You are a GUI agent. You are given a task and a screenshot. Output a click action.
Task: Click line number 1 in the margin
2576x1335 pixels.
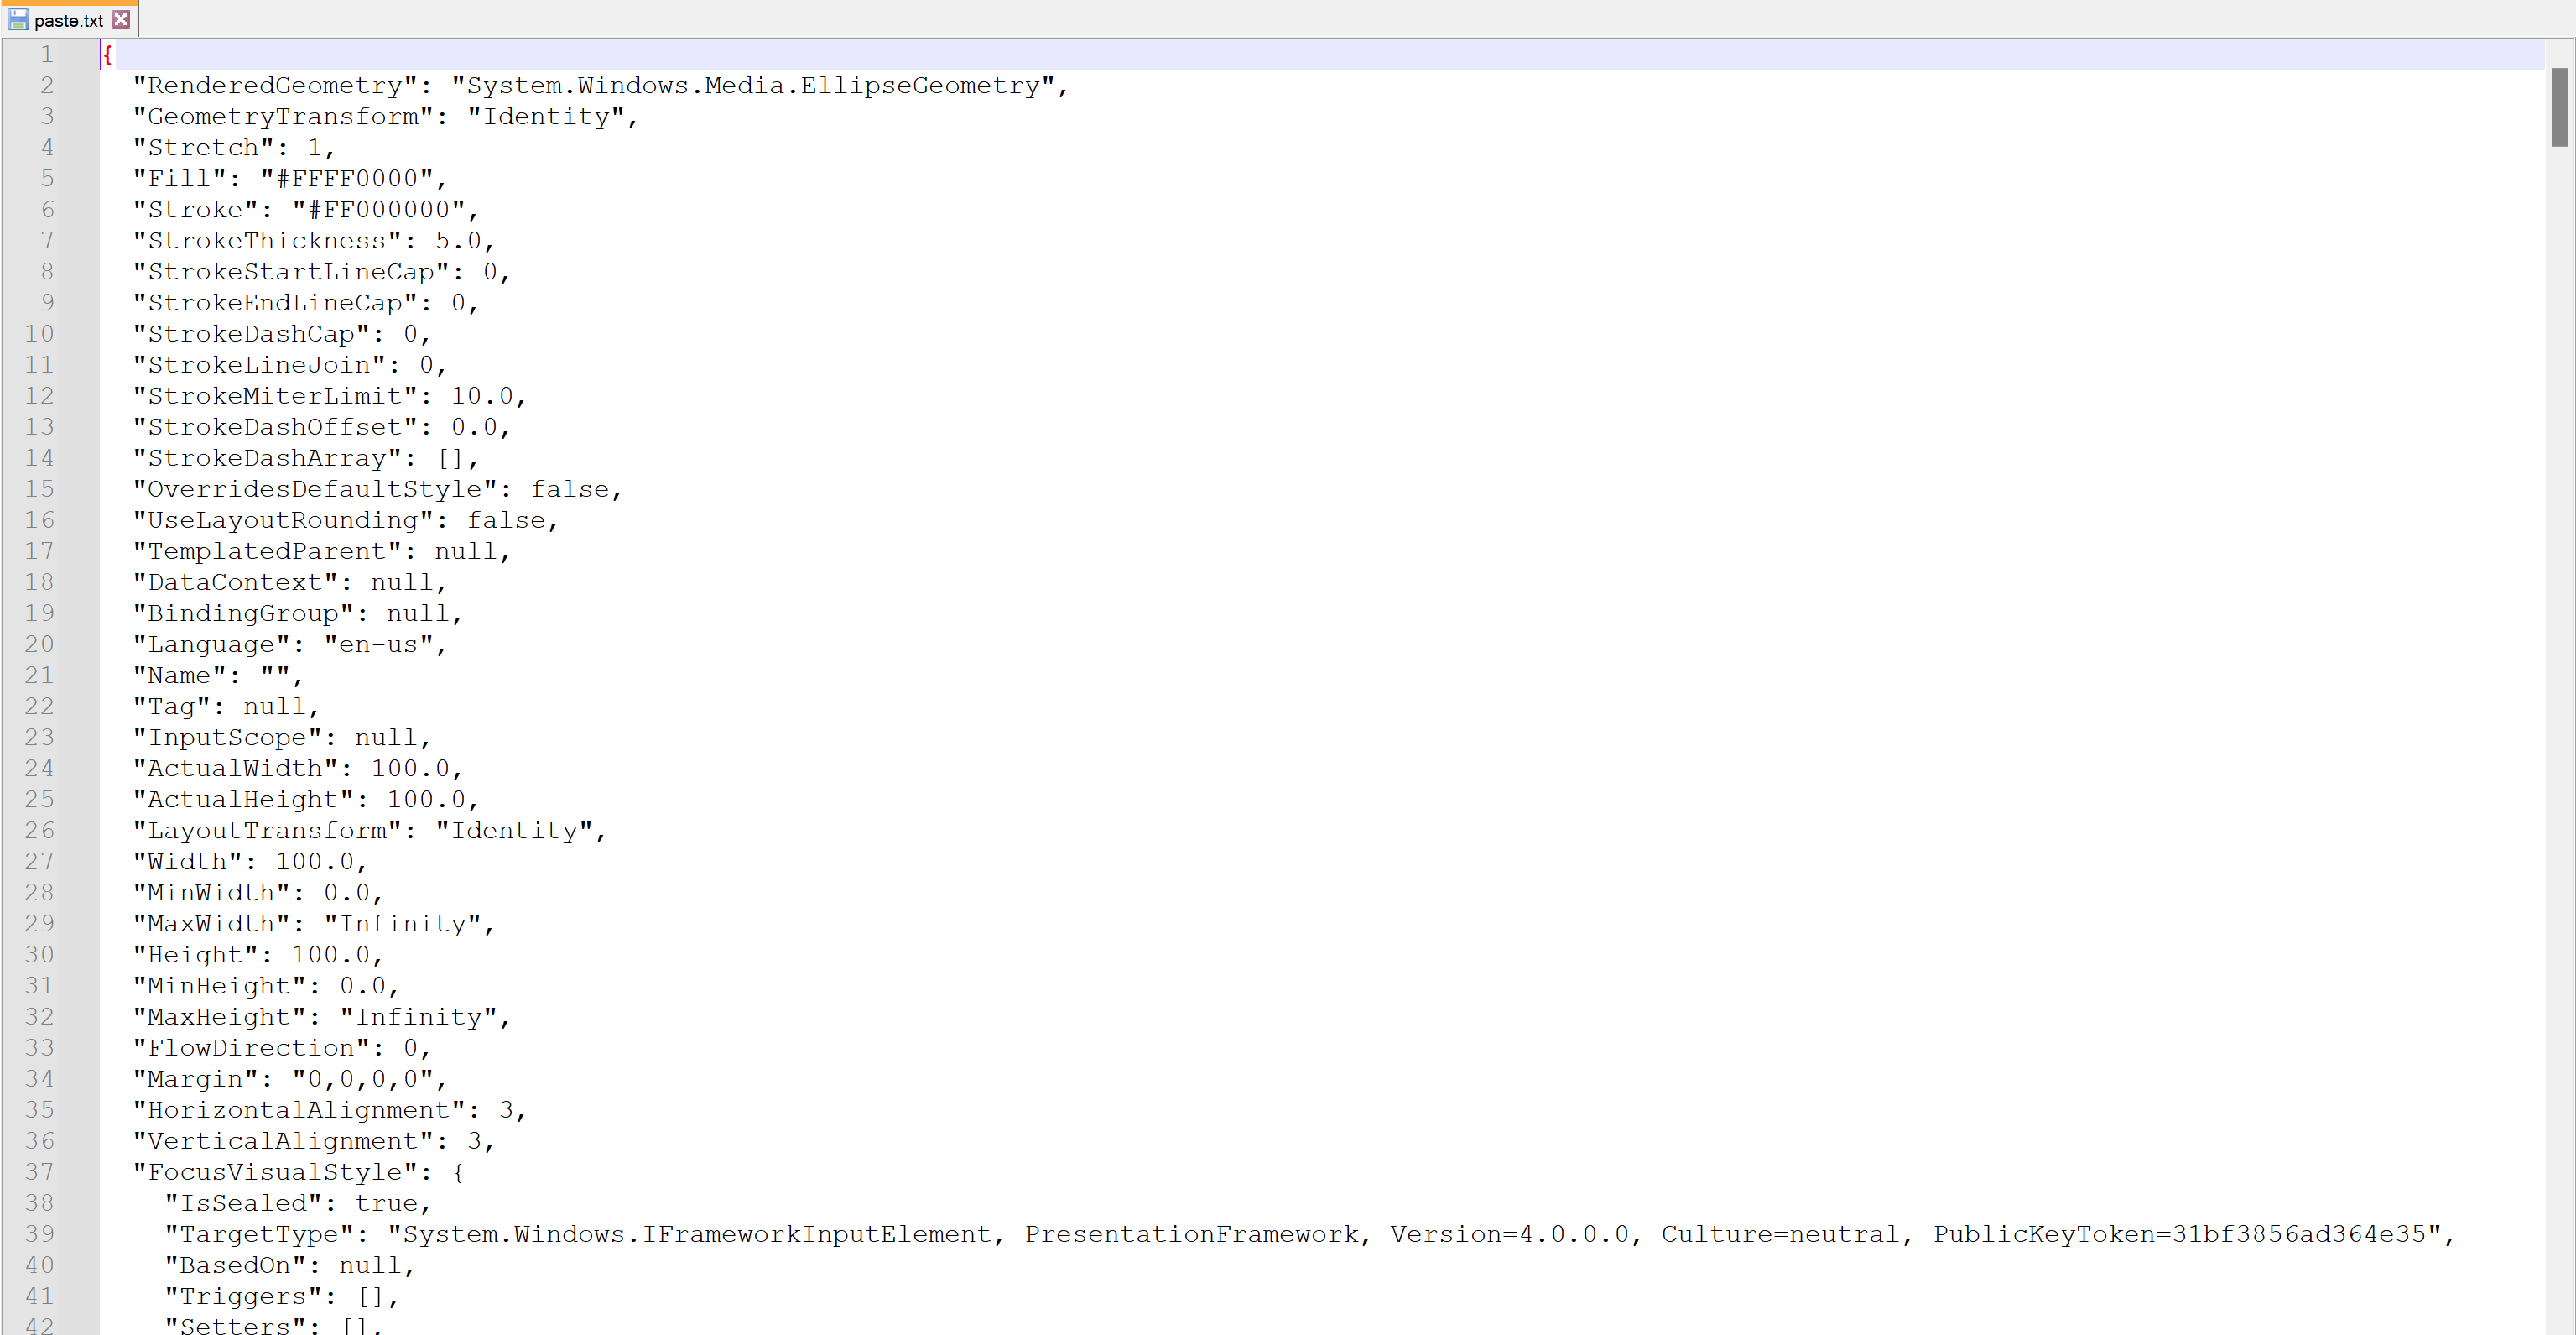46,54
